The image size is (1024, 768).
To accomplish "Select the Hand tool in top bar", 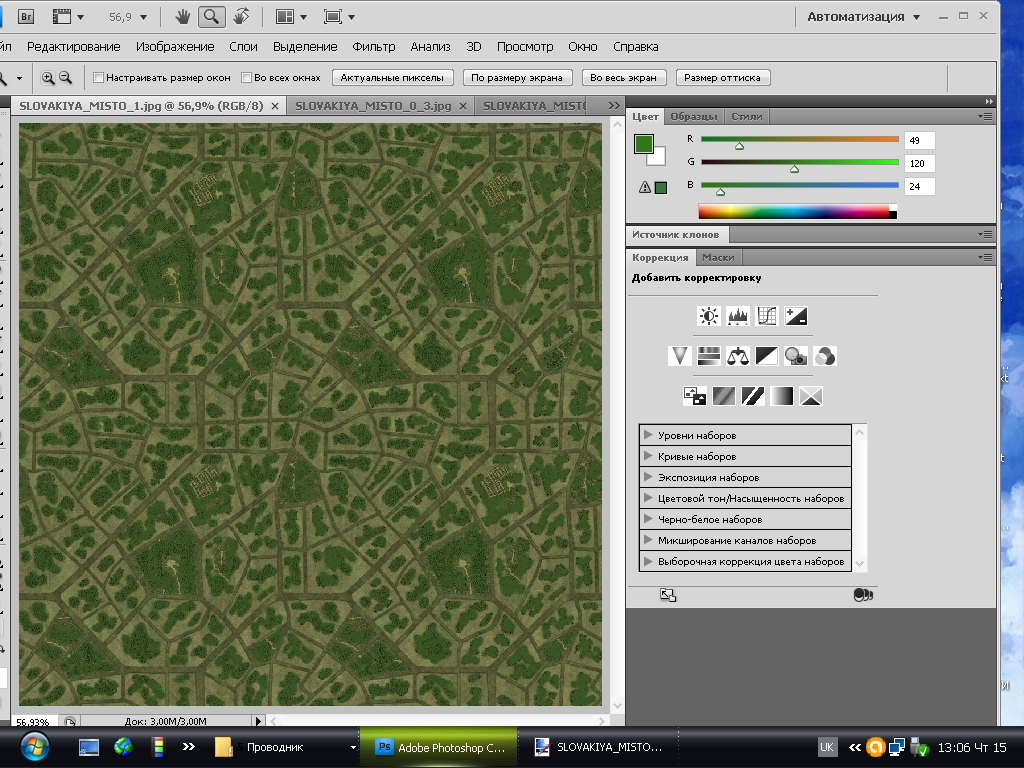I will click(x=183, y=17).
